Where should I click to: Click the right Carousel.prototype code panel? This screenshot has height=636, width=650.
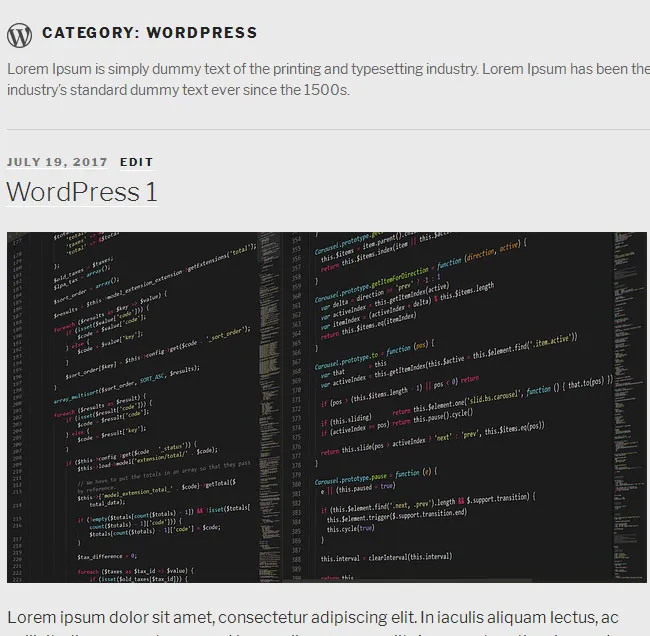click(x=450, y=400)
